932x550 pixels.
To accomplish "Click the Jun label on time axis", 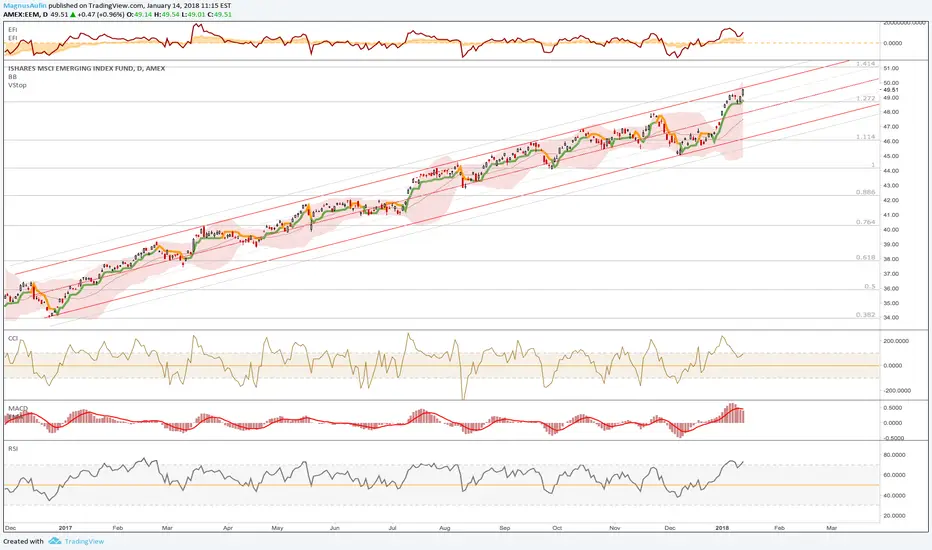I will [x=335, y=527].
